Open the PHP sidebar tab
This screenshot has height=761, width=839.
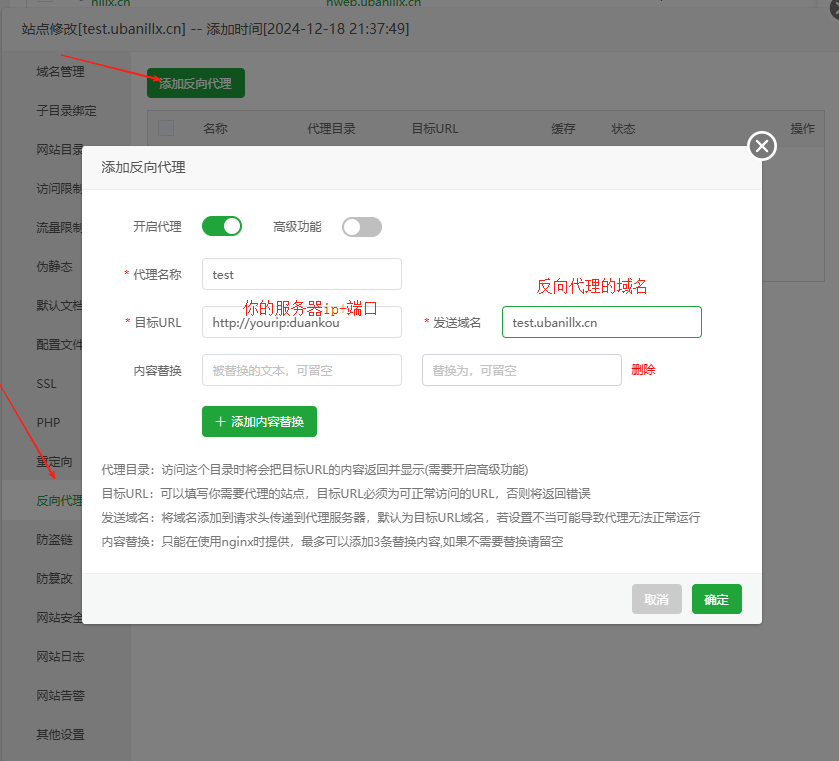pyautogui.click(x=48, y=423)
